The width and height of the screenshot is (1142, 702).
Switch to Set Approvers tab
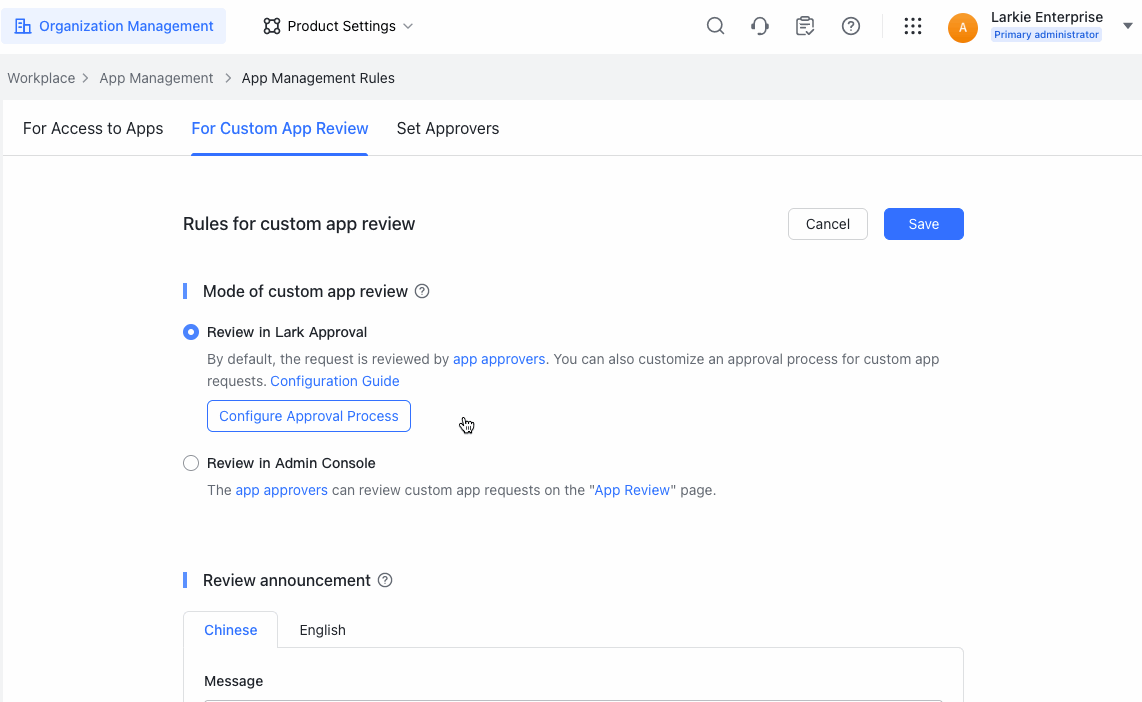[x=448, y=128]
